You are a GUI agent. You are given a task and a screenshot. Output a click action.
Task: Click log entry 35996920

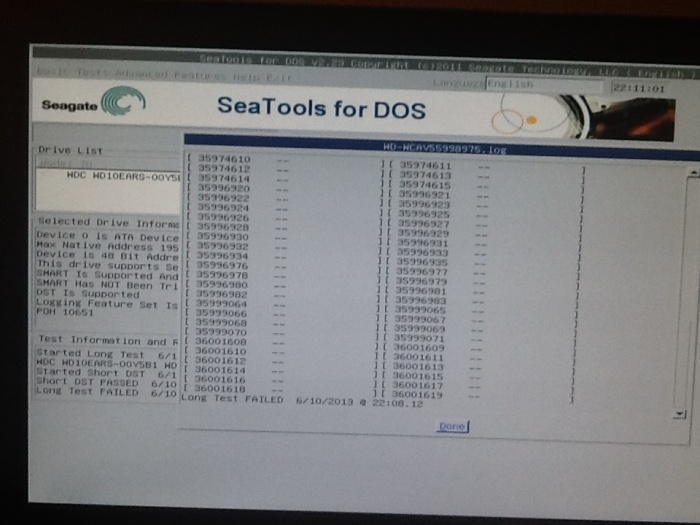pyautogui.click(x=224, y=188)
